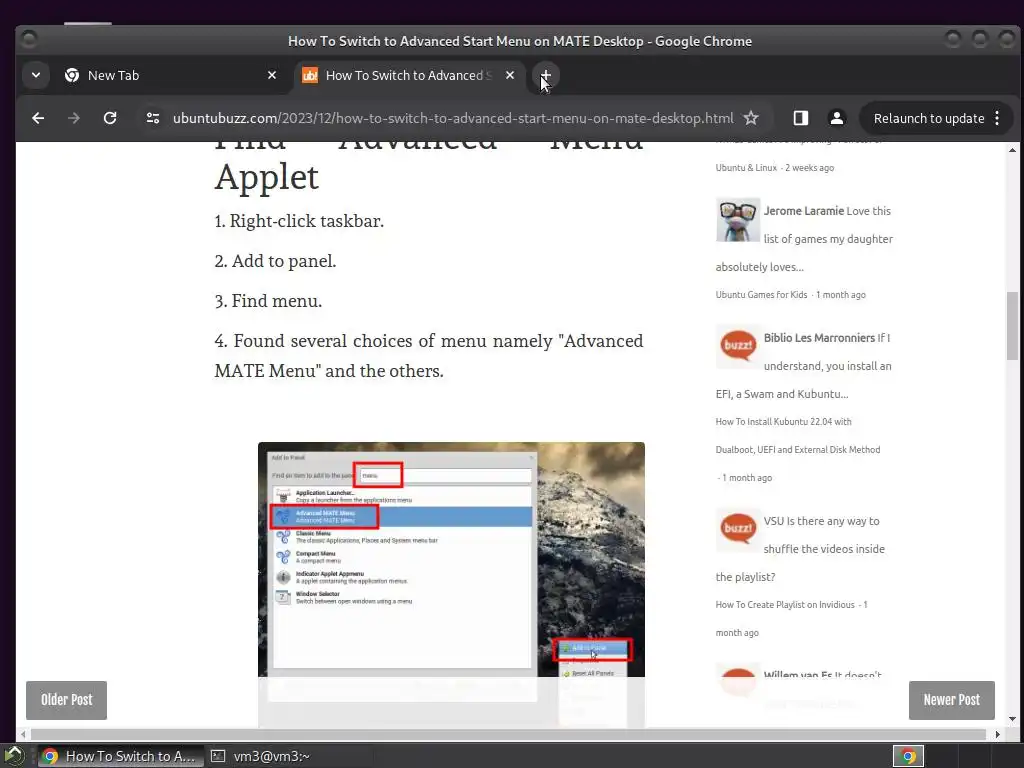1024x768 pixels.
Task: Click Chrome icon in system tray
Action: (908, 756)
